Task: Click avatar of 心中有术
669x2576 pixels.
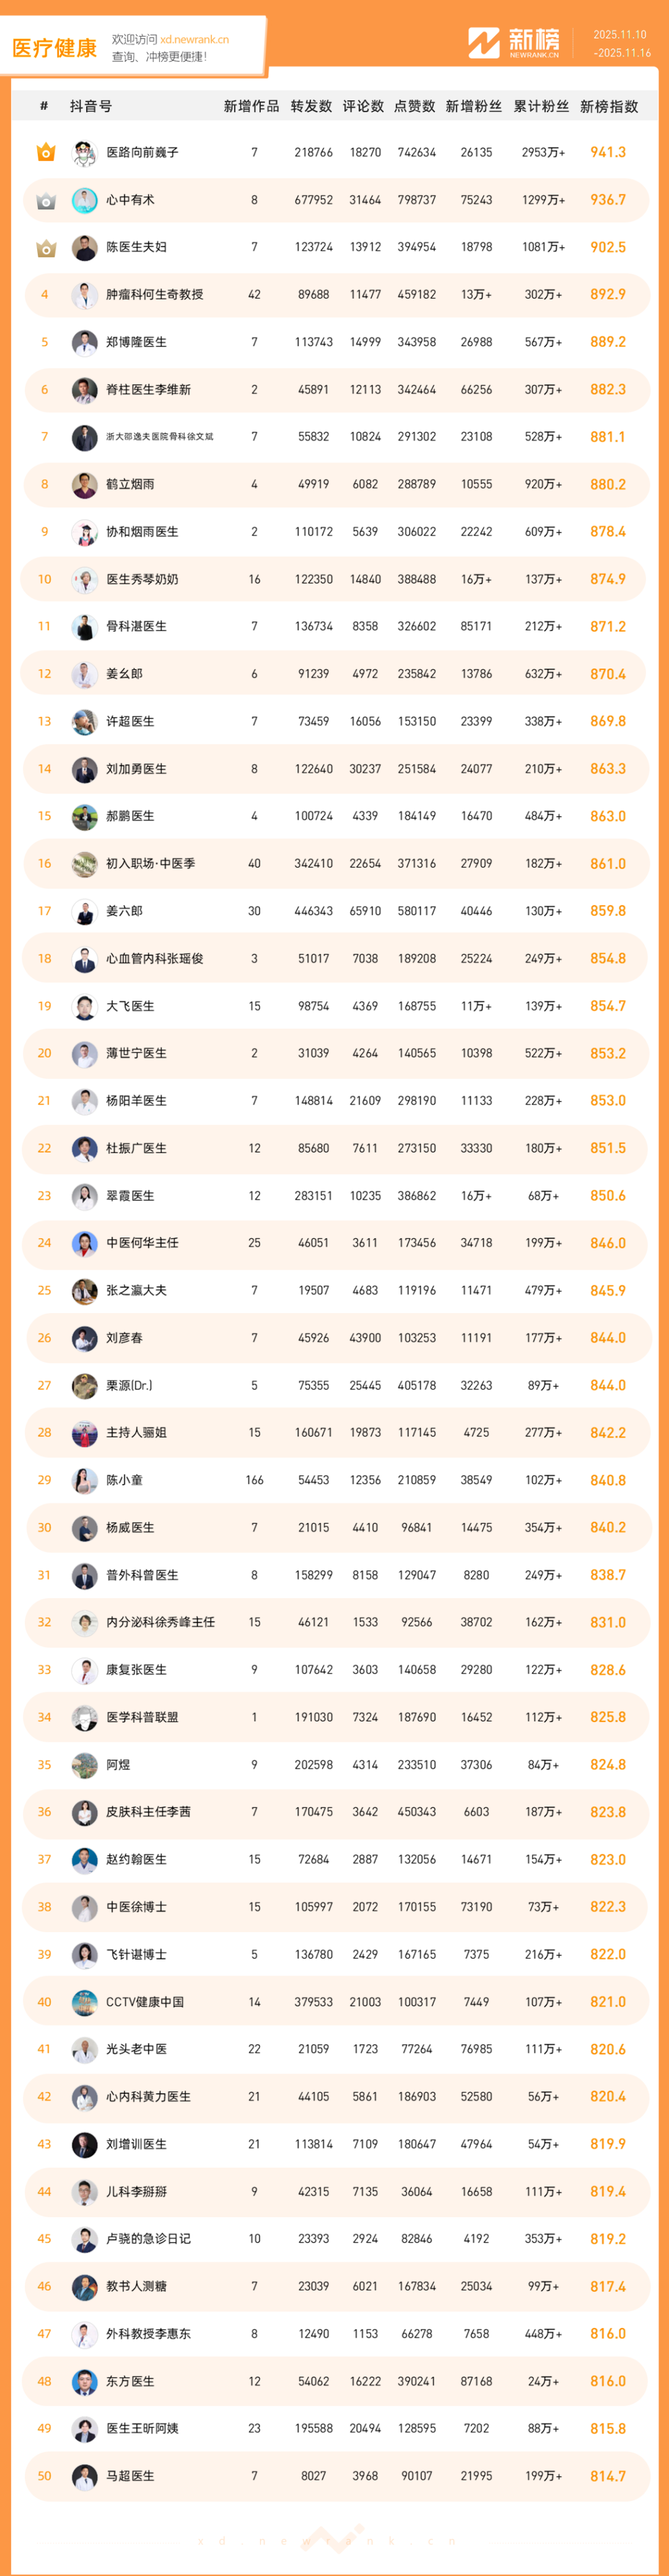Action: coord(84,200)
